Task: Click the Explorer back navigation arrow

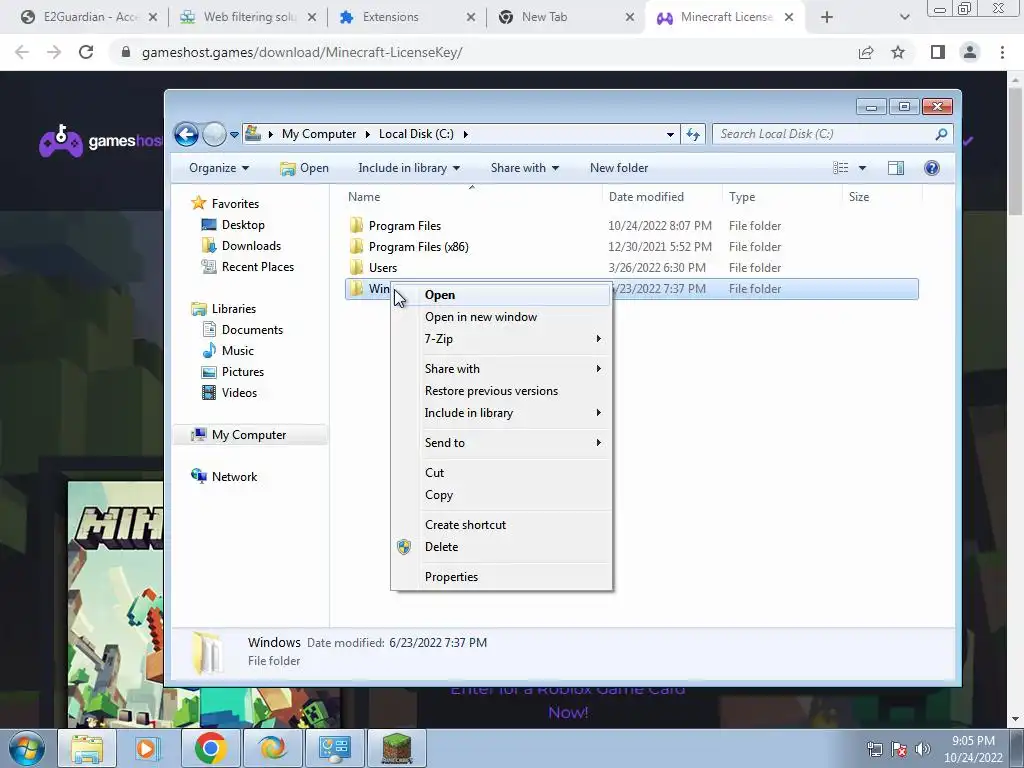Action: tap(186, 135)
